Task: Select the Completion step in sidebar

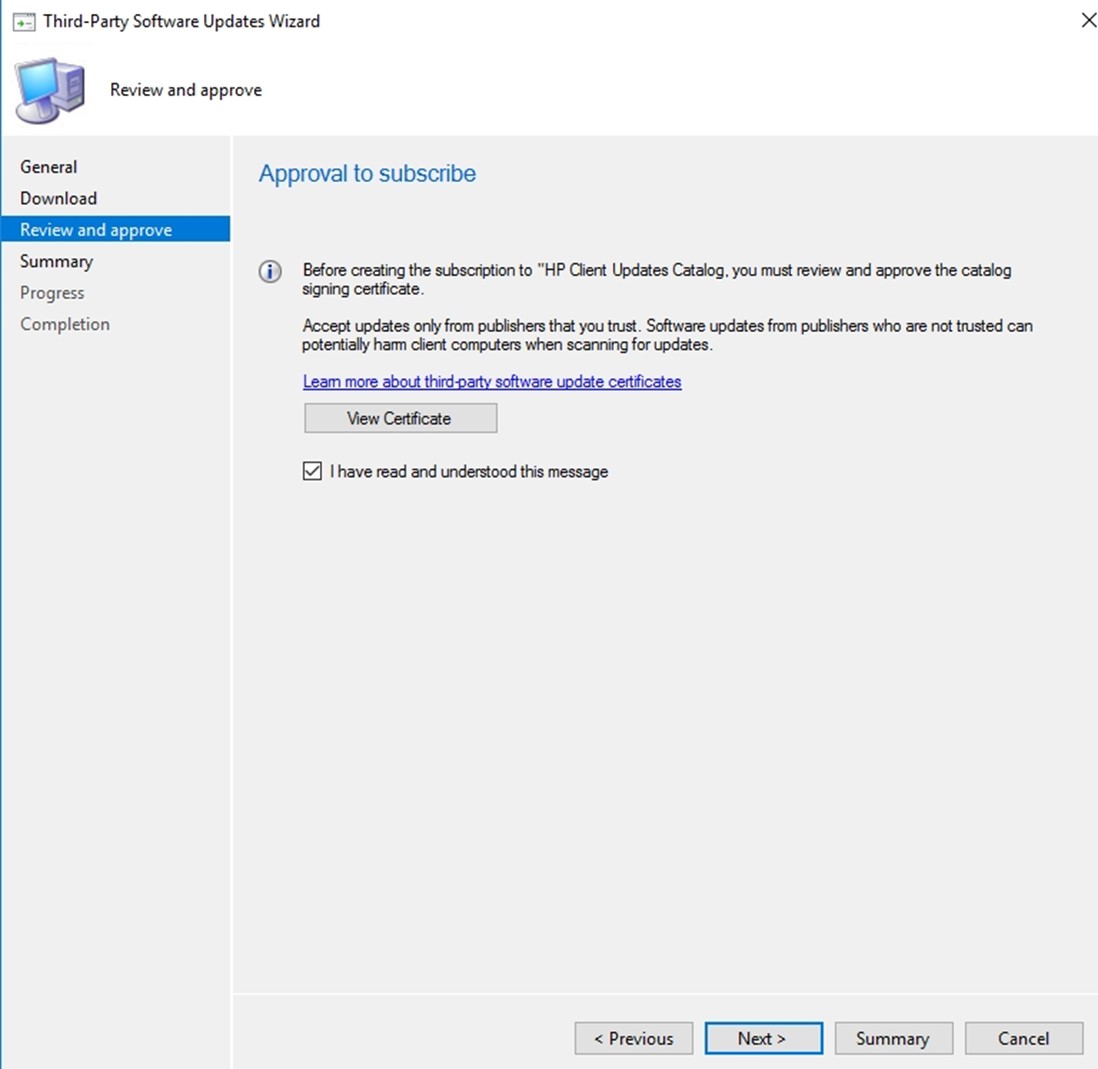Action: (x=64, y=324)
